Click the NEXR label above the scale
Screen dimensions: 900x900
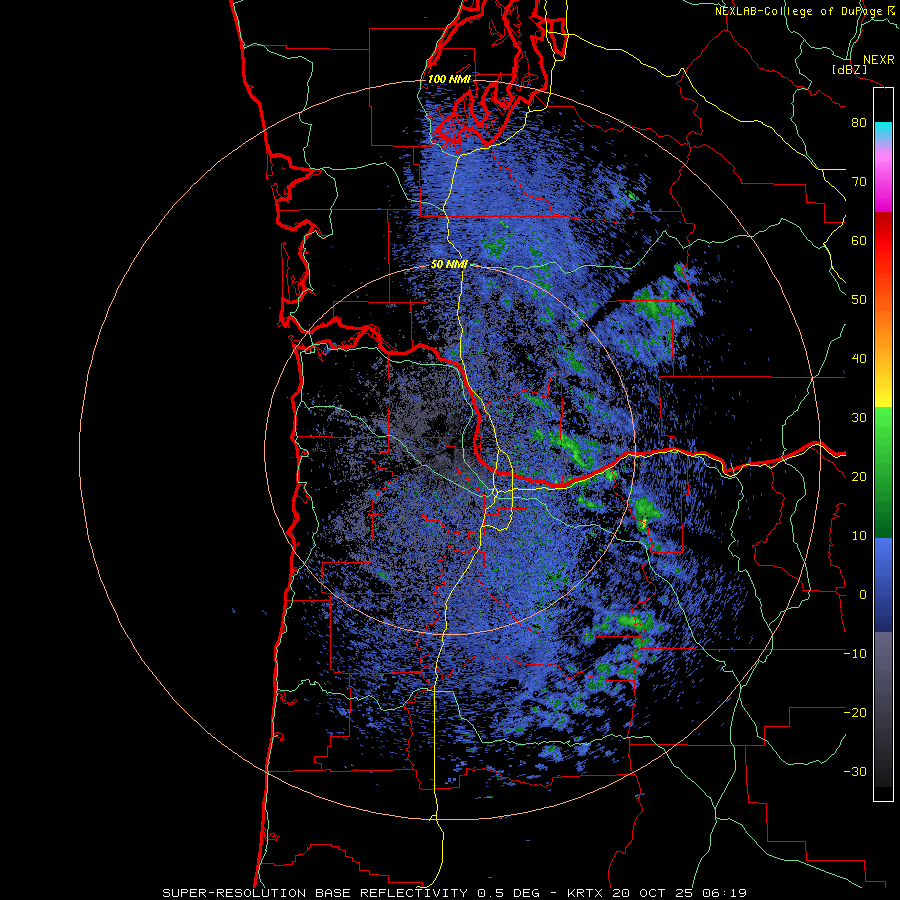pos(878,60)
